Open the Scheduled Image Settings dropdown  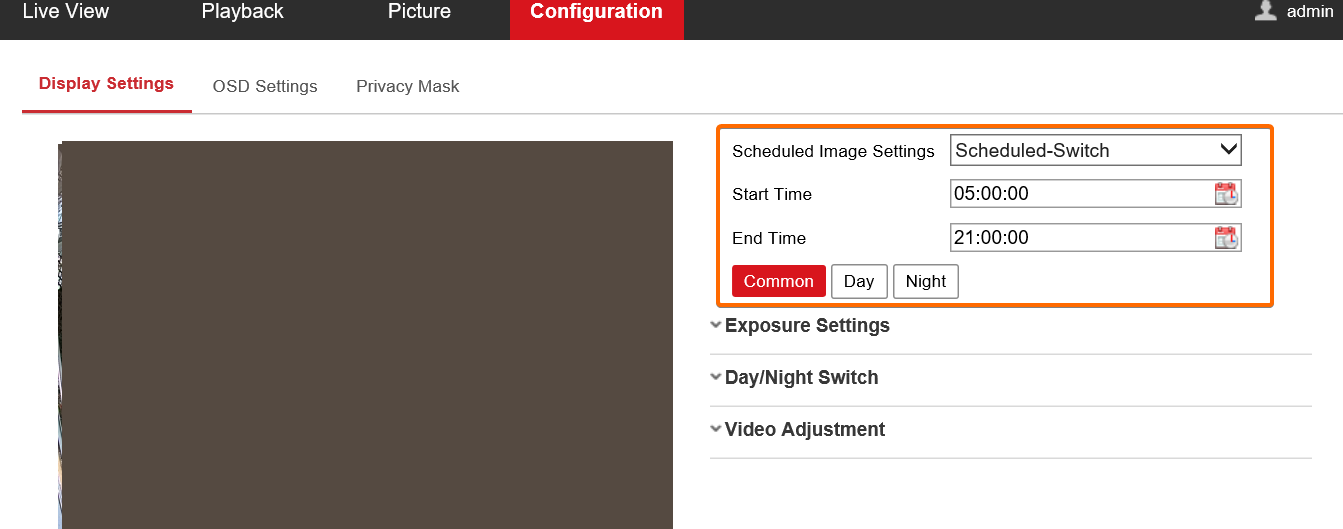(x=1095, y=151)
